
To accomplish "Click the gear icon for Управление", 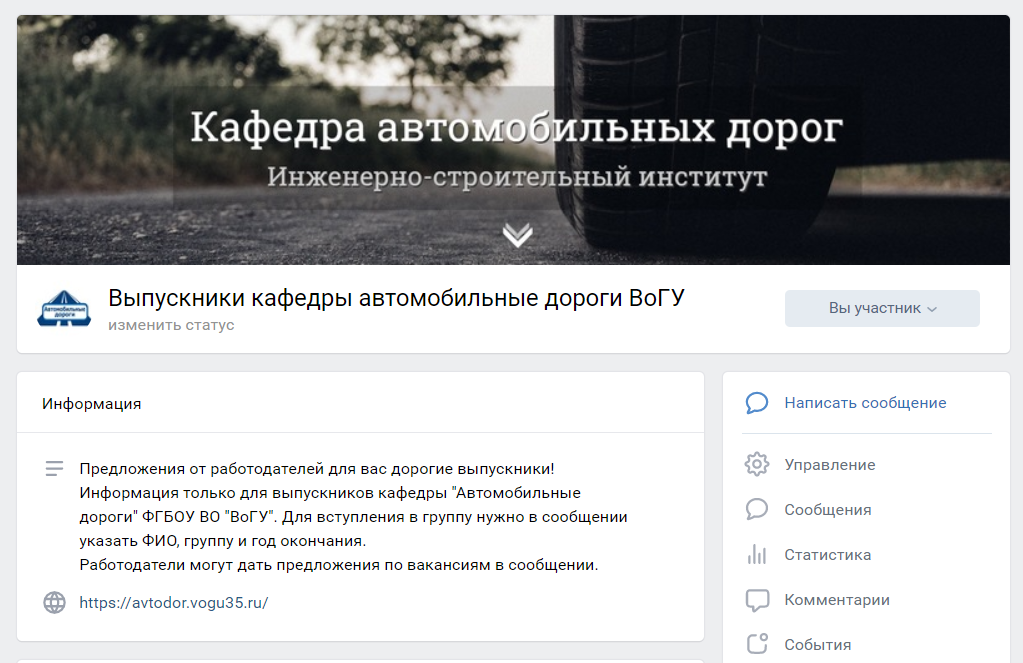I will 757,465.
